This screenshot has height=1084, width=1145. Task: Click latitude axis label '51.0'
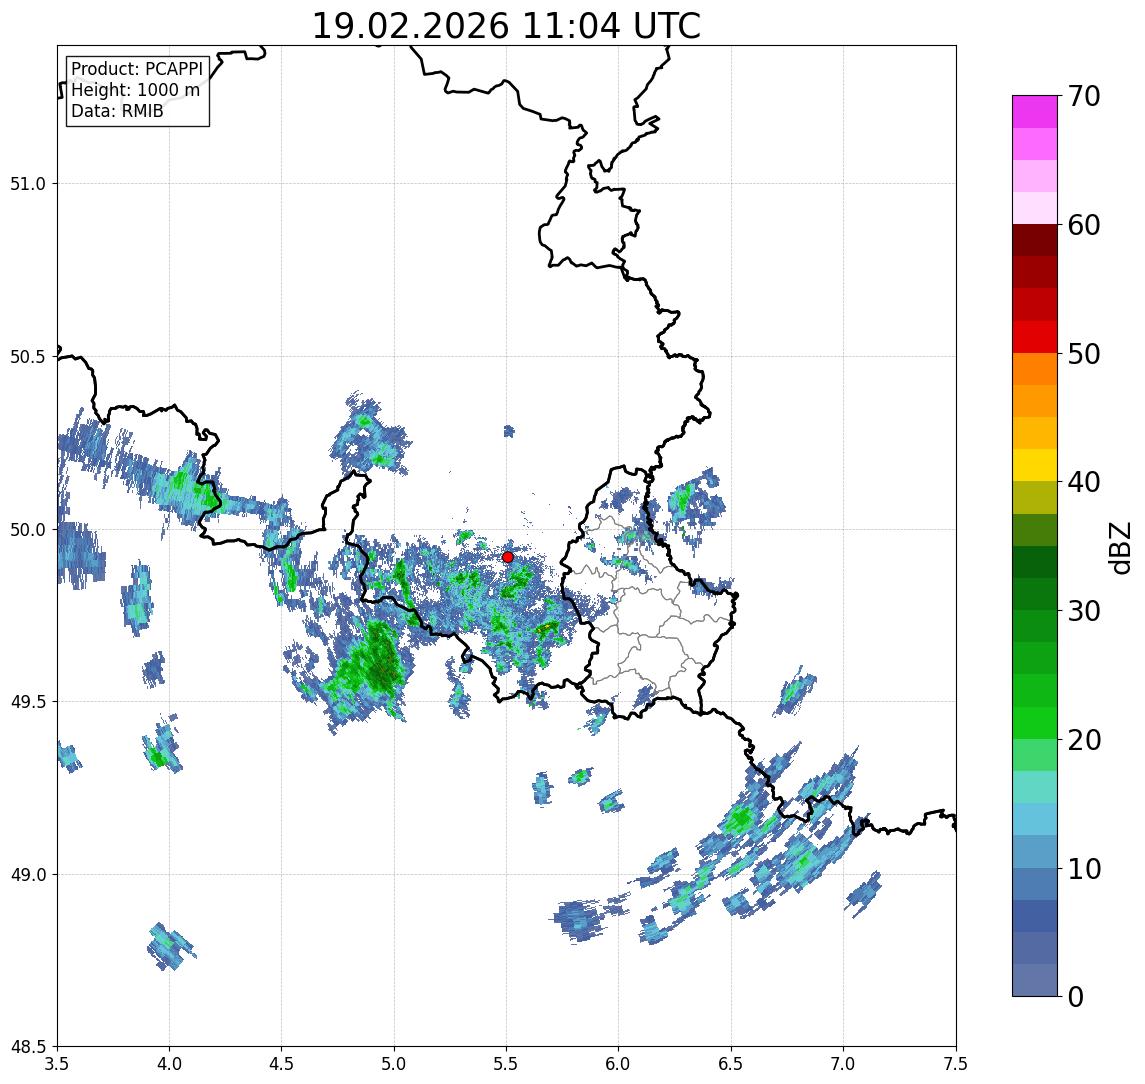(28, 184)
